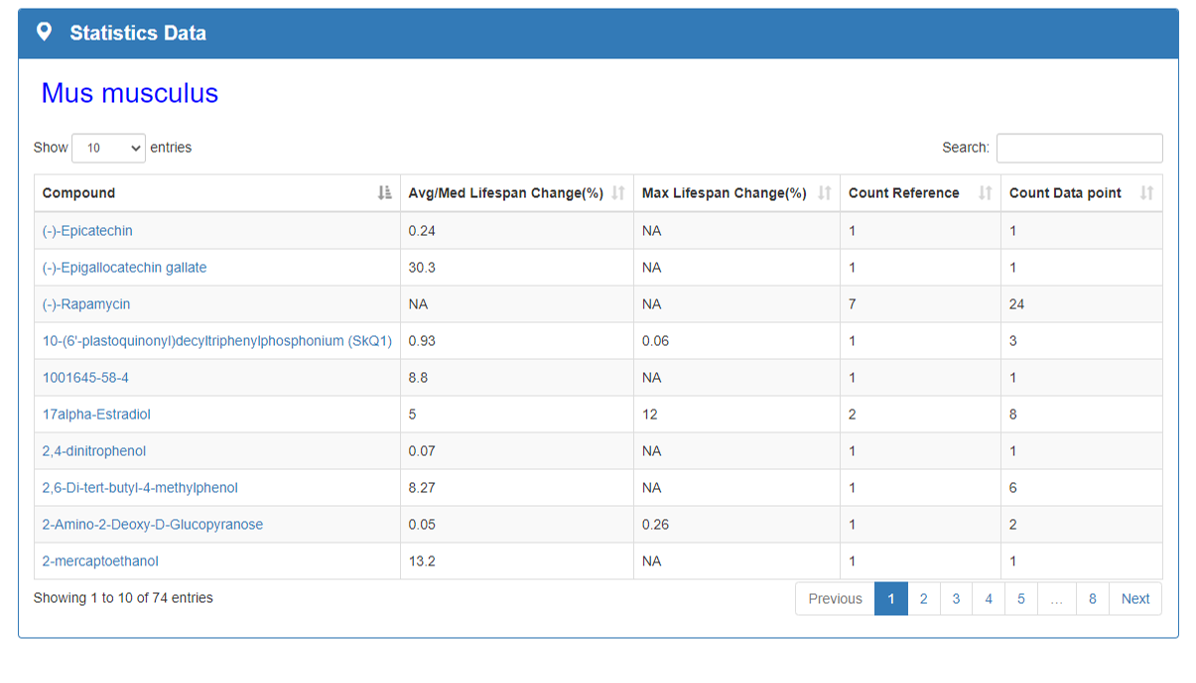
Task: Sort by Compound column sort icon
Action: click(385, 193)
